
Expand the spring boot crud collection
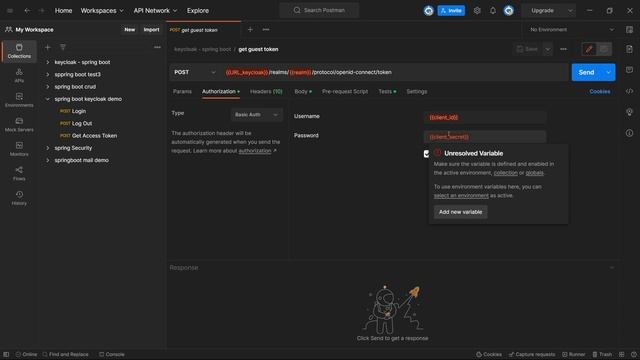pos(48,87)
